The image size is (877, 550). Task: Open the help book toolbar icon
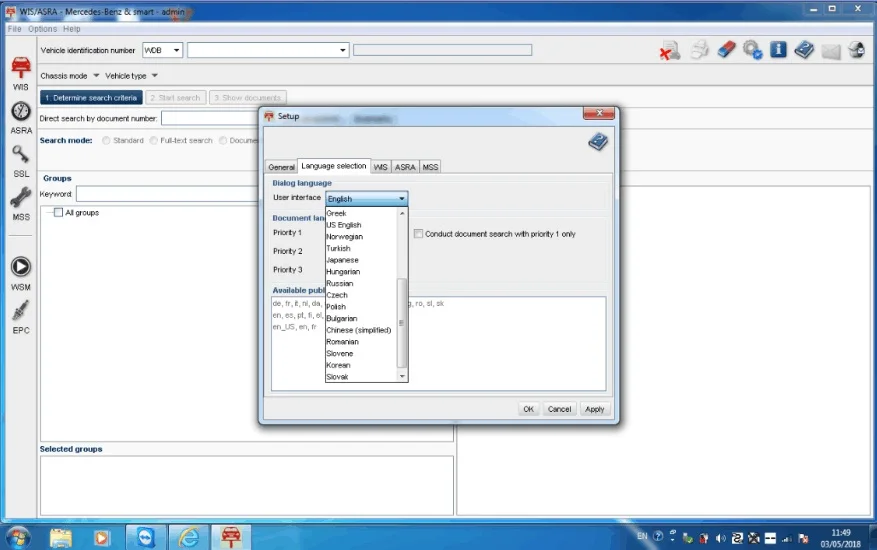804,50
